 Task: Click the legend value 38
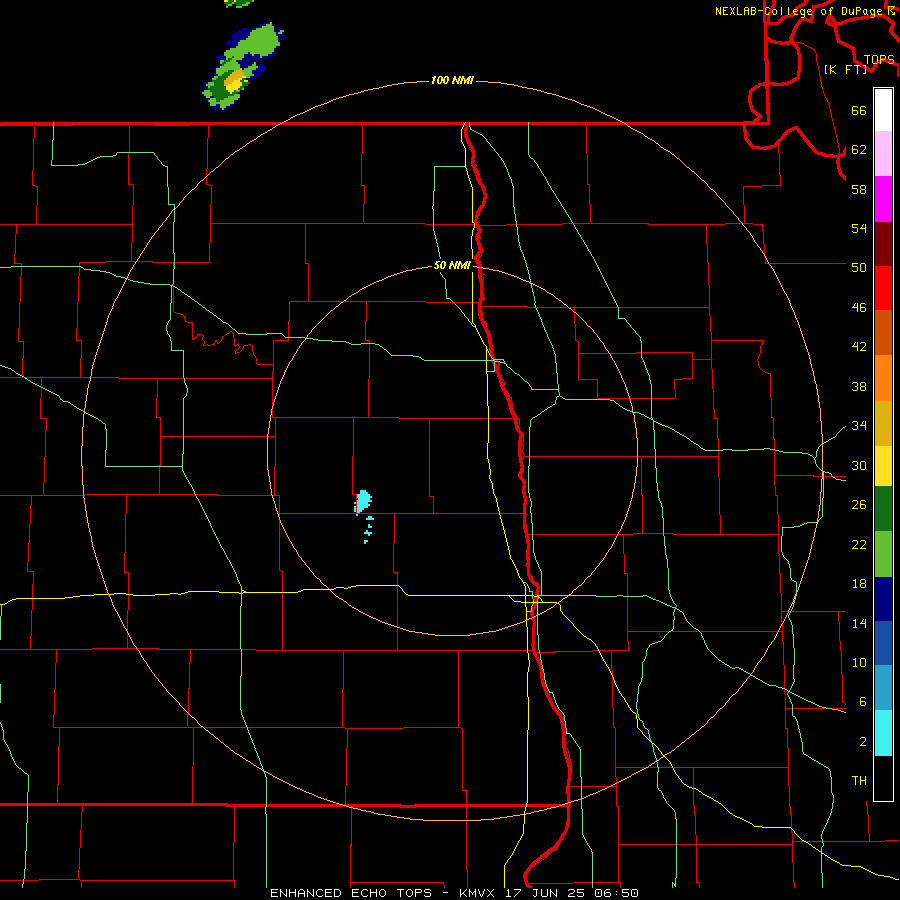coord(859,386)
